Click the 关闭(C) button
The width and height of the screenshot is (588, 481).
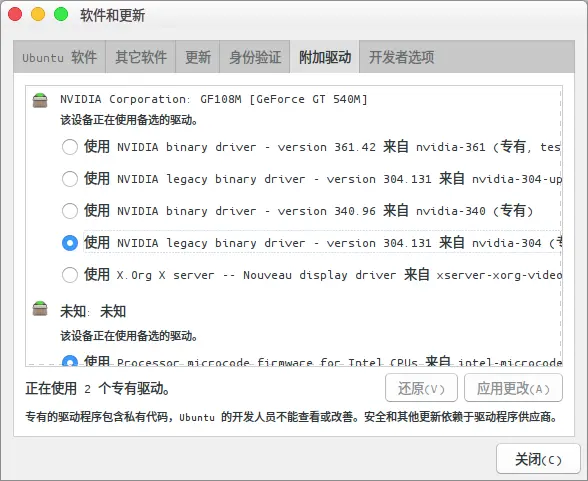pos(538,459)
